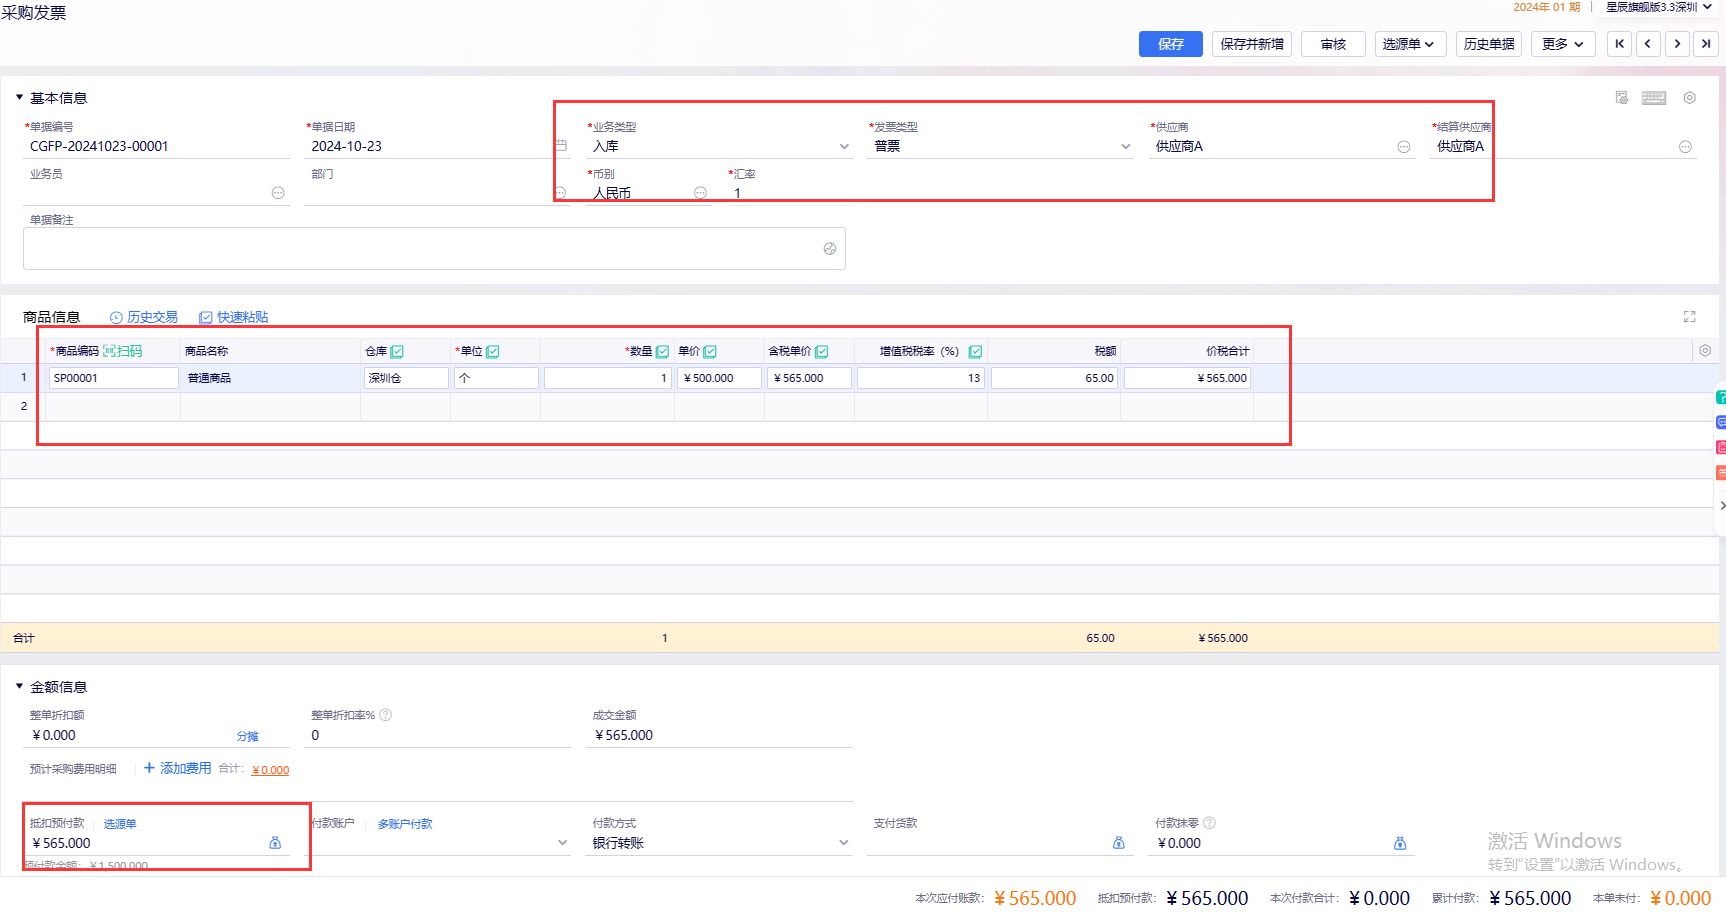The image size is (1726, 917).
Task: Open table column settings hexagon icon
Action: (1705, 351)
